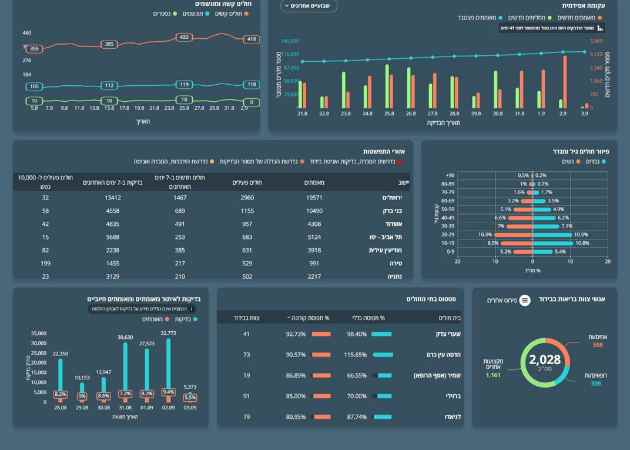Image resolution: width=630 pixels, height=450 pixels.
Task: Sort localities by active patients column header
Action: coord(247,182)
